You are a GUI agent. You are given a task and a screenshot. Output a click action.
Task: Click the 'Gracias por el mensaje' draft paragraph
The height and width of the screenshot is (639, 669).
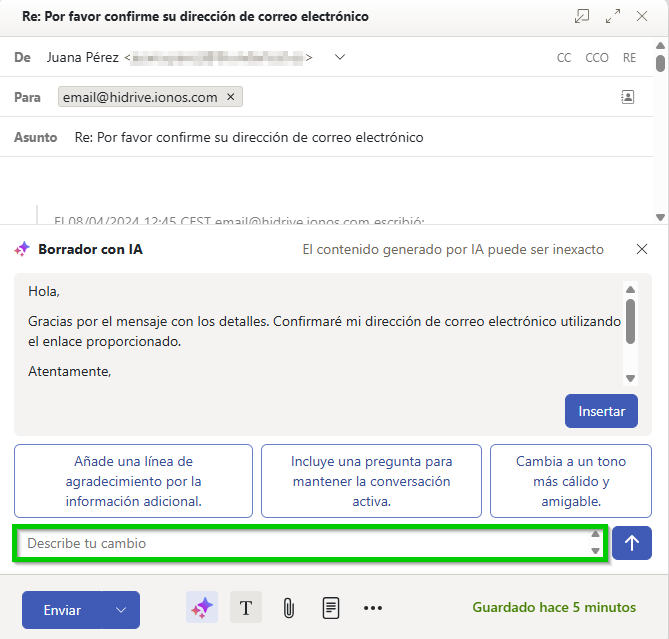coord(324,331)
